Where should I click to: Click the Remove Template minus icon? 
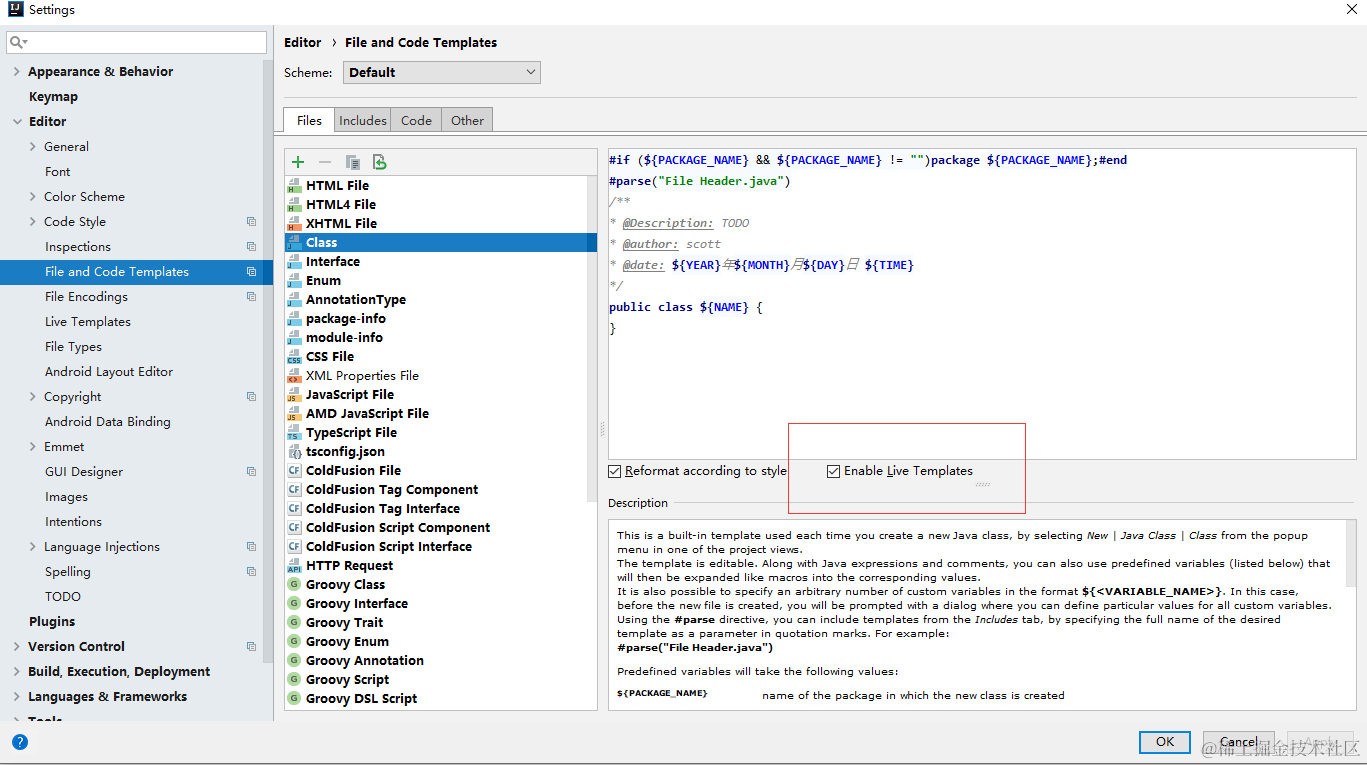pyautogui.click(x=325, y=162)
